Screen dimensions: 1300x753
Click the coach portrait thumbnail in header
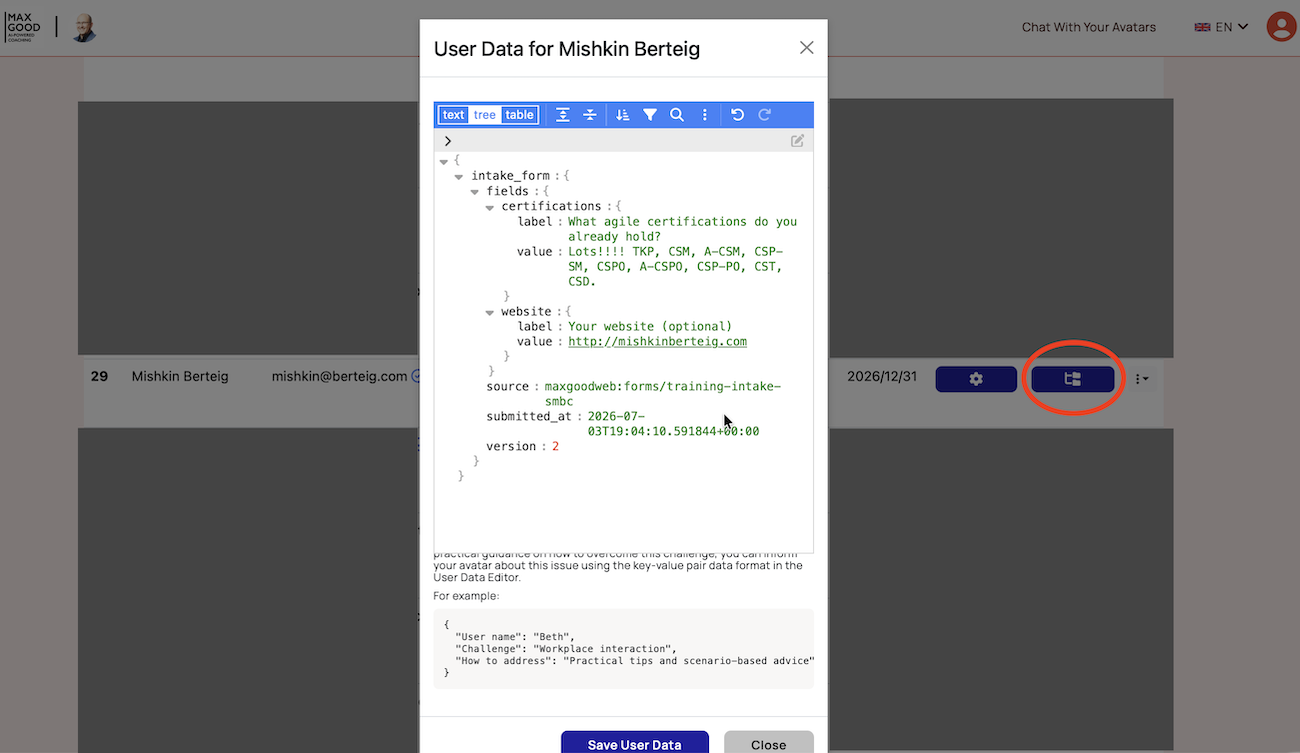[x=84, y=27]
